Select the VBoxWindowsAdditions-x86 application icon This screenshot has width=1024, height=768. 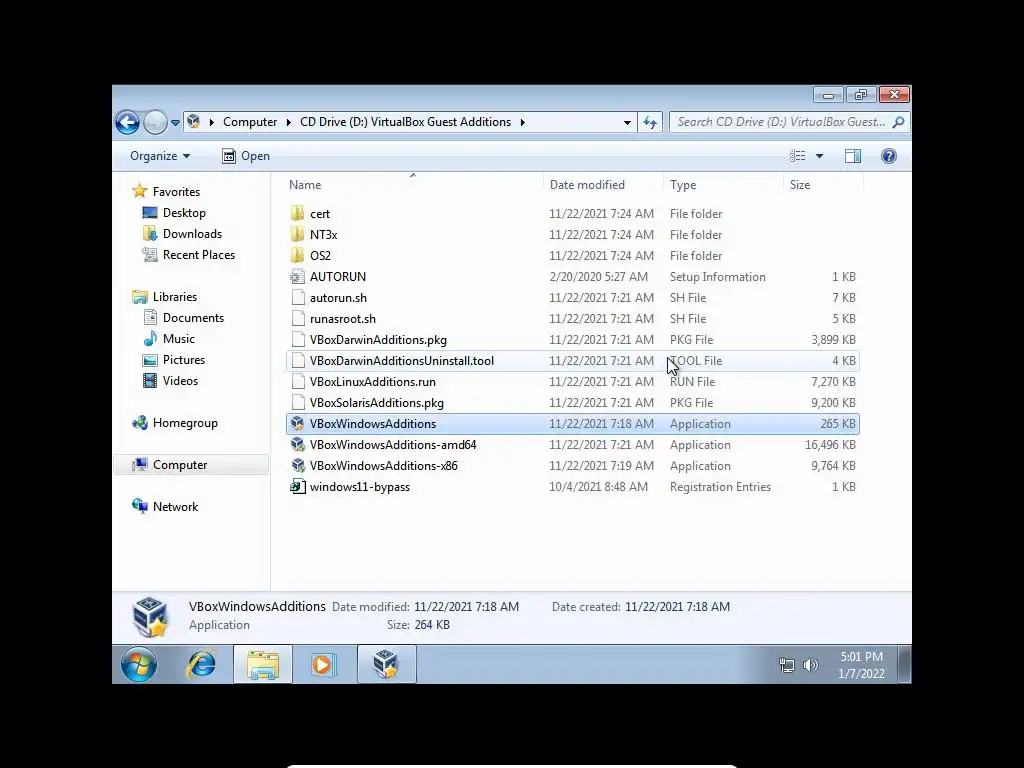click(x=298, y=466)
